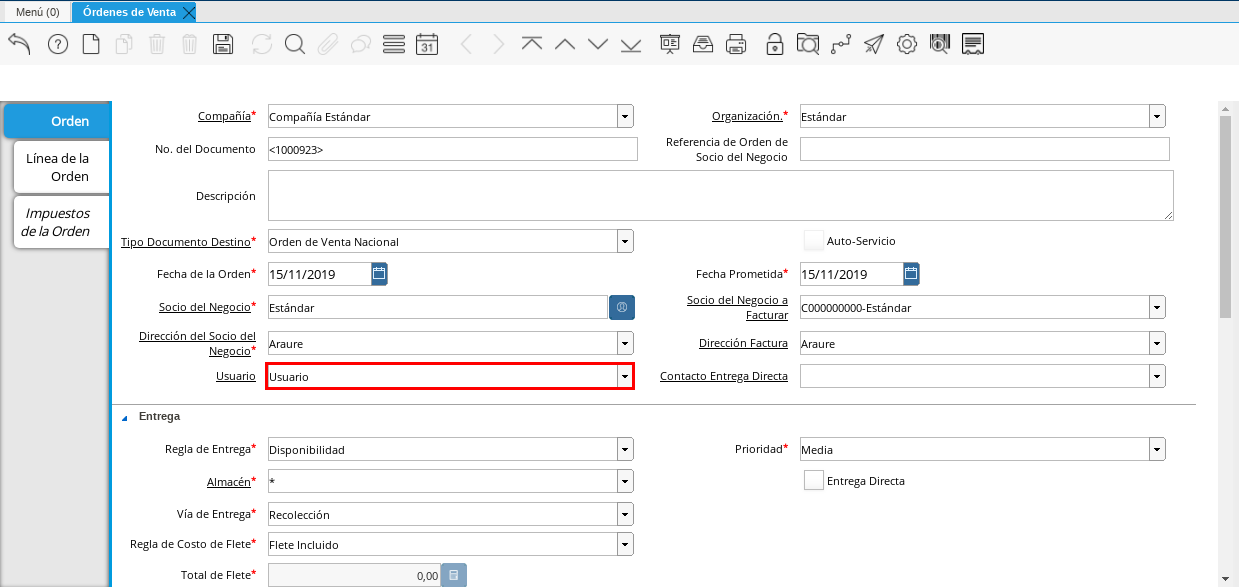Click the Socio del Negocio lookup button
The width and height of the screenshot is (1239, 587).
click(x=621, y=308)
